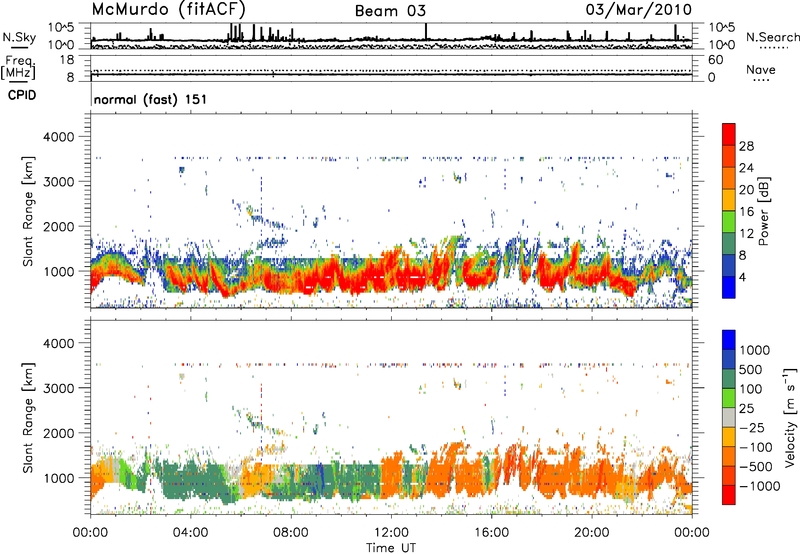Image resolution: width=800 pixels, height=554 pixels.
Task: Click the 24 label on power colorbar
Action: tap(746, 168)
